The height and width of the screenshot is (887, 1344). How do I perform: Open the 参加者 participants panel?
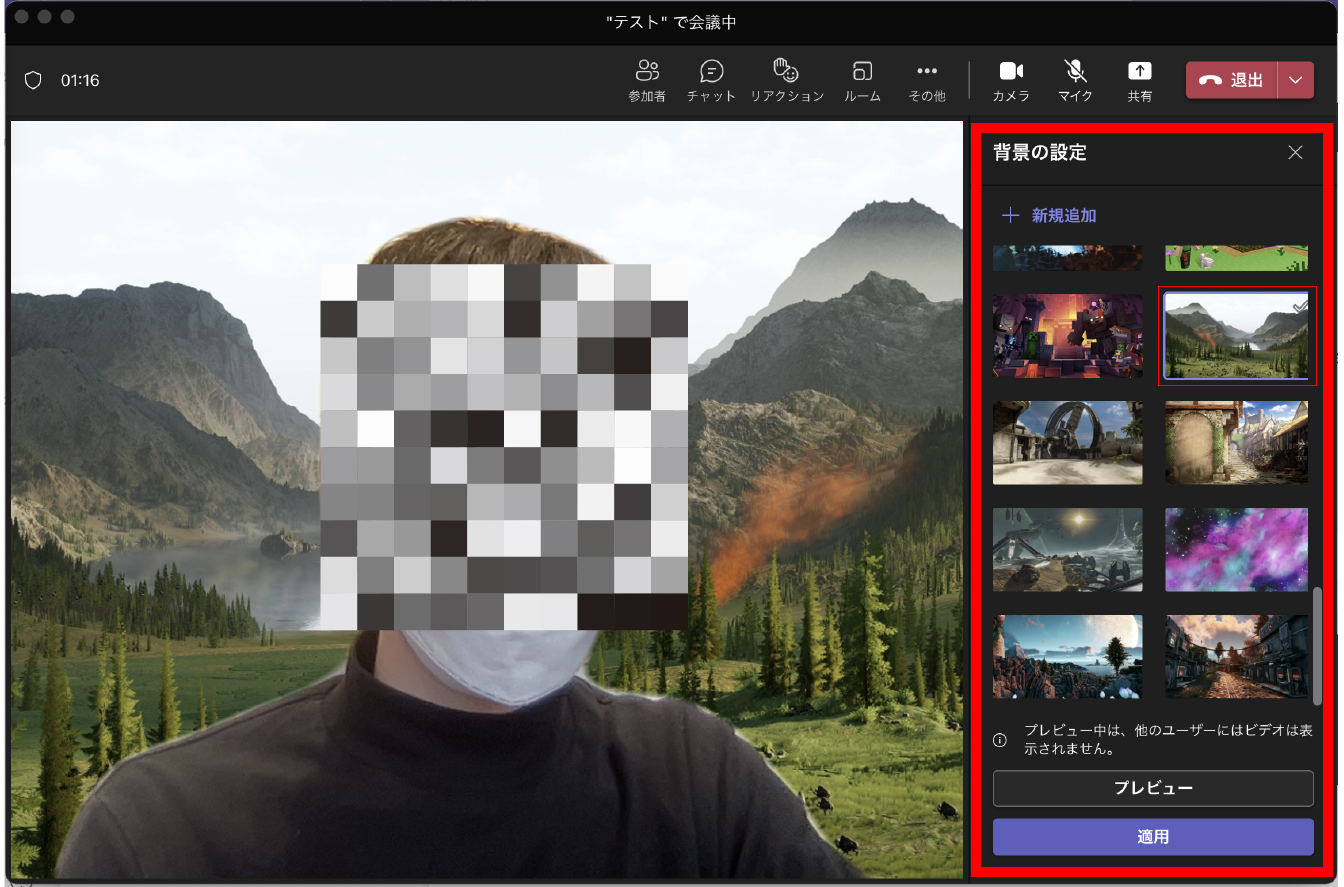click(x=647, y=81)
